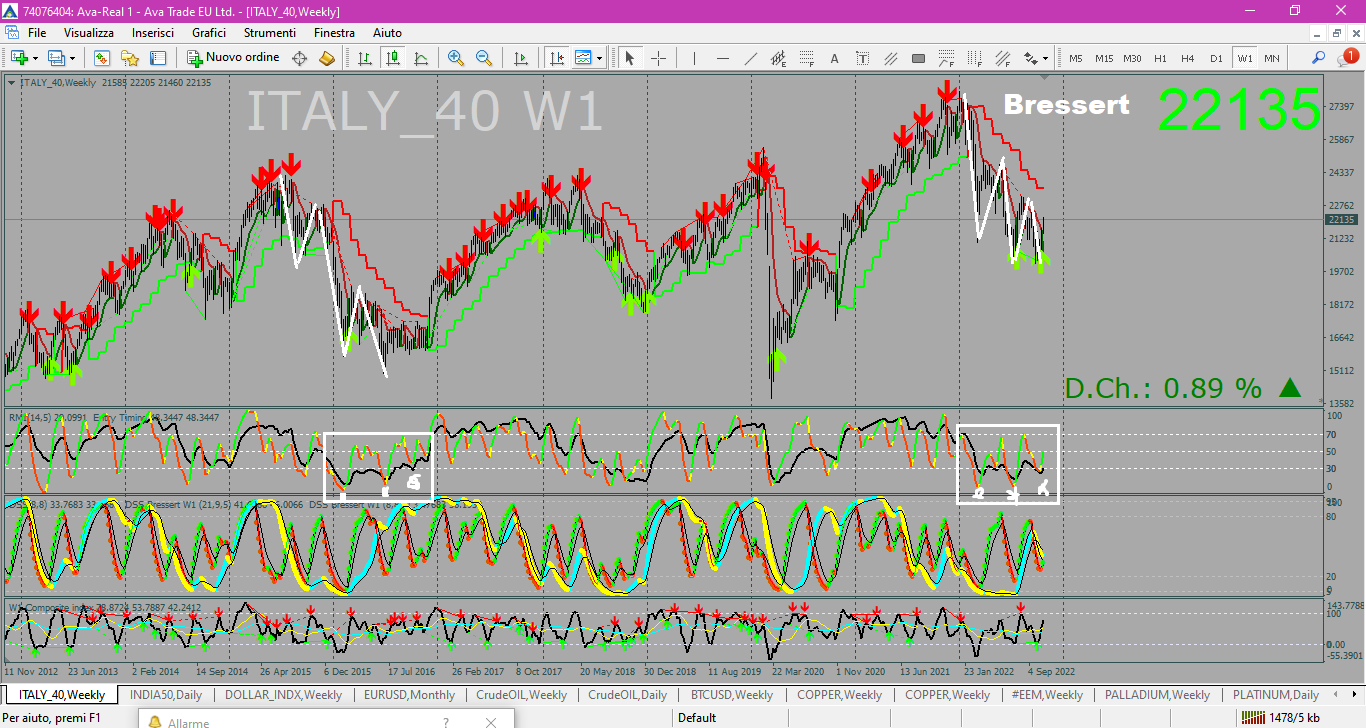The width and height of the screenshot is (1366, 728).
Task: Switch chart to candlestick mode
Action: (x=393, y=58)
